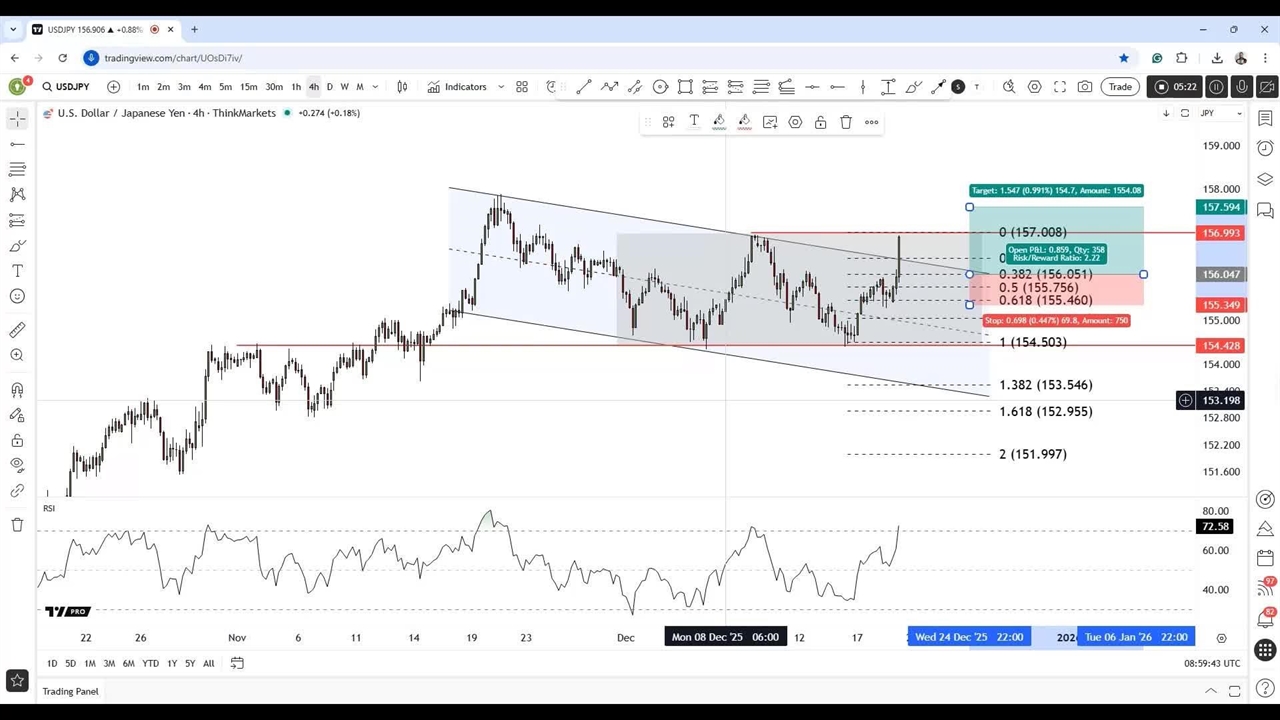This screenshot has width=1280, height=720.
Task: Open the candlestick chart type selector
Action: pyautogui.click(x=402, y=87)
